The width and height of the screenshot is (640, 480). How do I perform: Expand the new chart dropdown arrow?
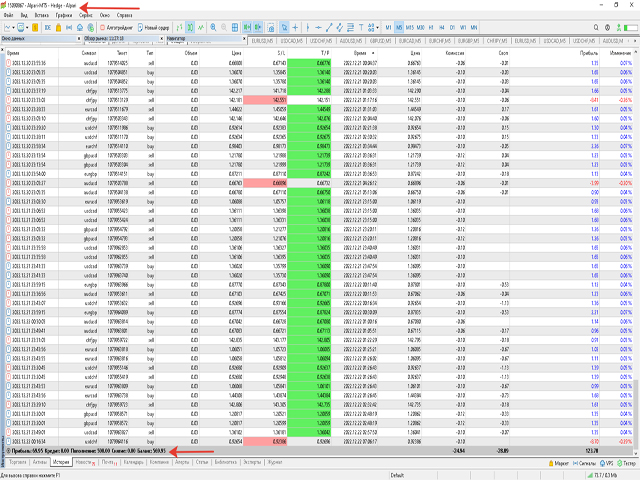point(13,28)
